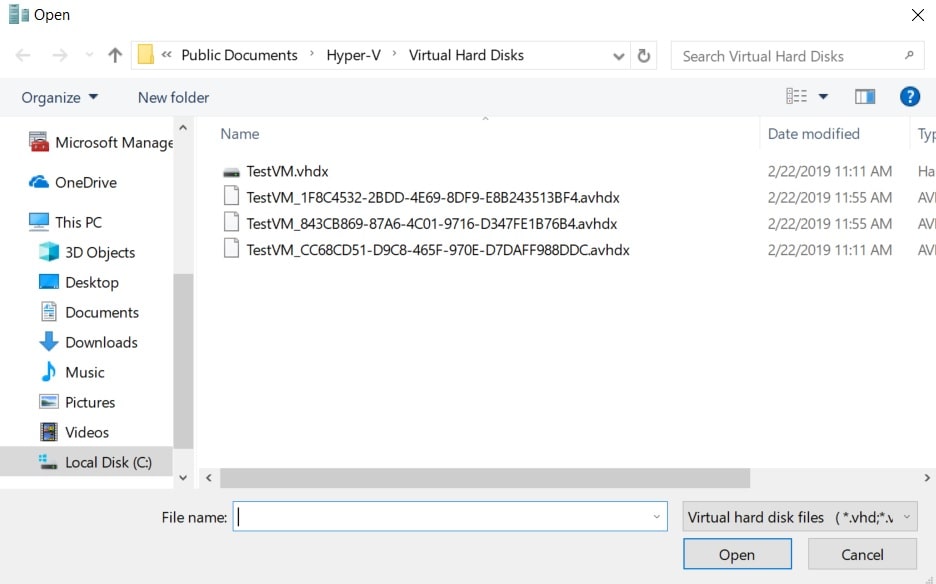Focus the Search Virtual Hard Disks box
This screenshot has height=584, width=936.
(790, 56)
